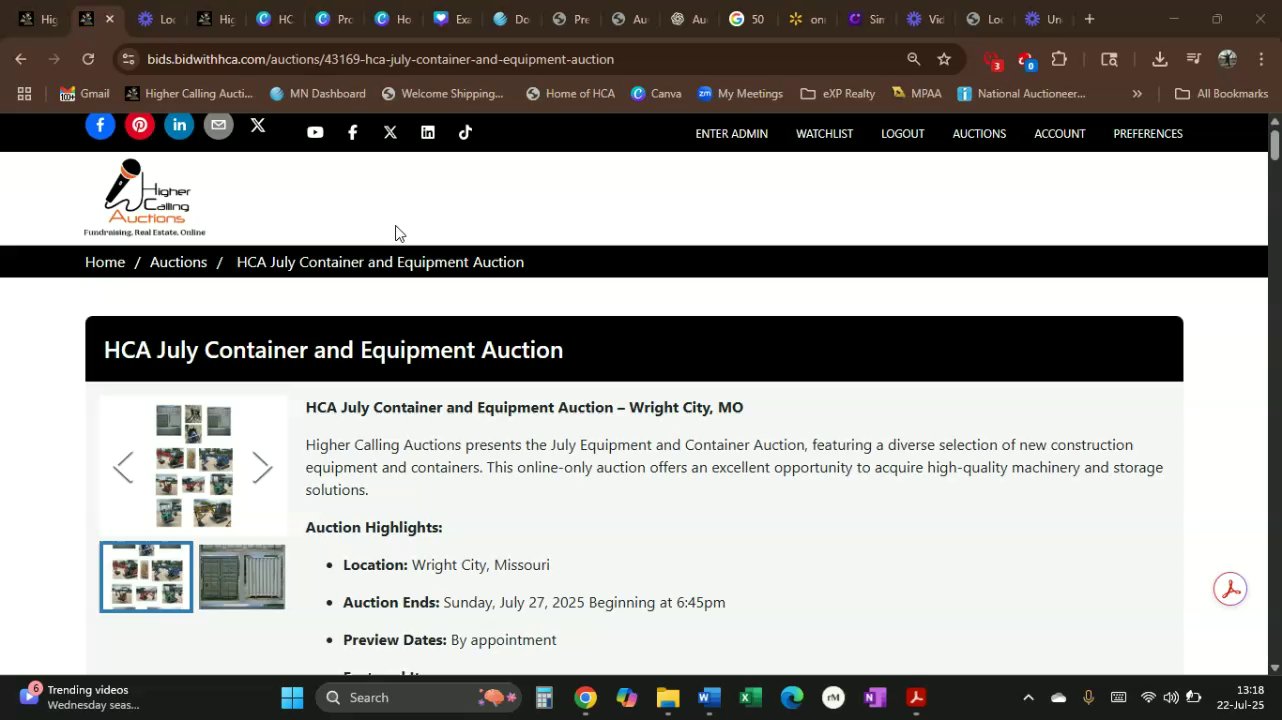The image size is (1282, 720).
Task: Open Microsoft Edge from the taskbar
Action: tap(791, 697)
